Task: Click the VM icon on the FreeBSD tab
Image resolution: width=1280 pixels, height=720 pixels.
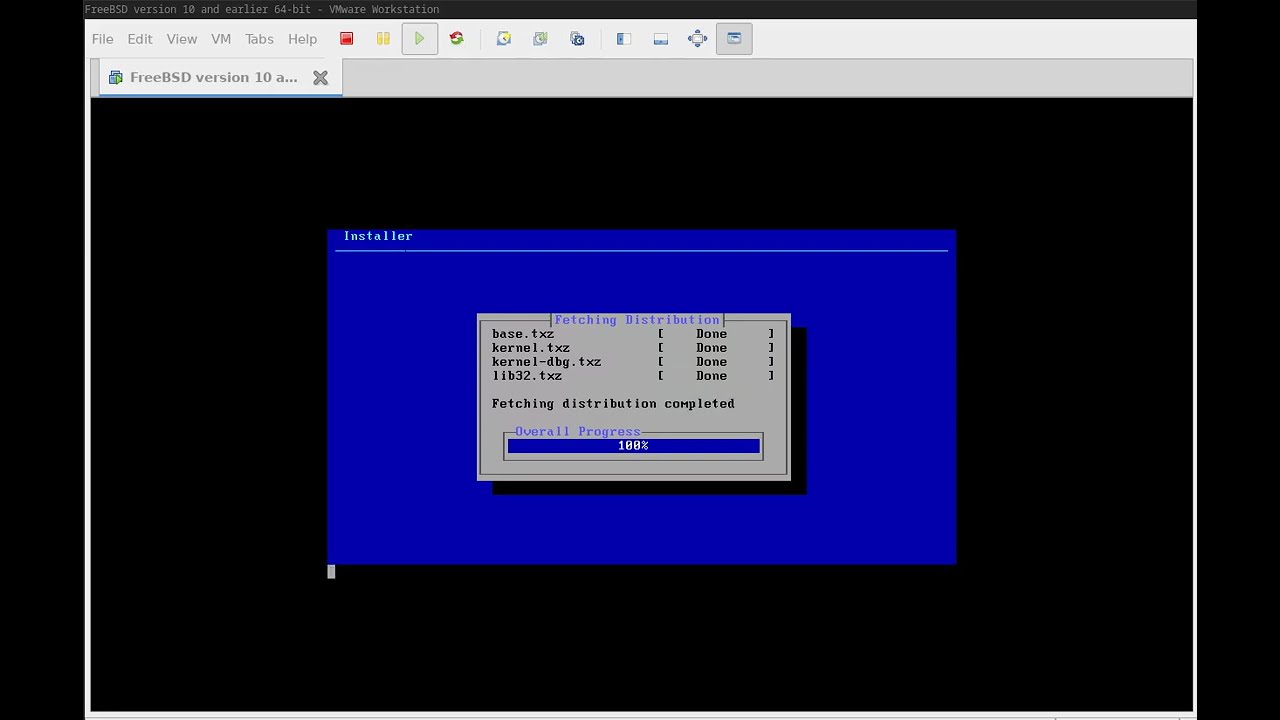Action: coord(116,77)
